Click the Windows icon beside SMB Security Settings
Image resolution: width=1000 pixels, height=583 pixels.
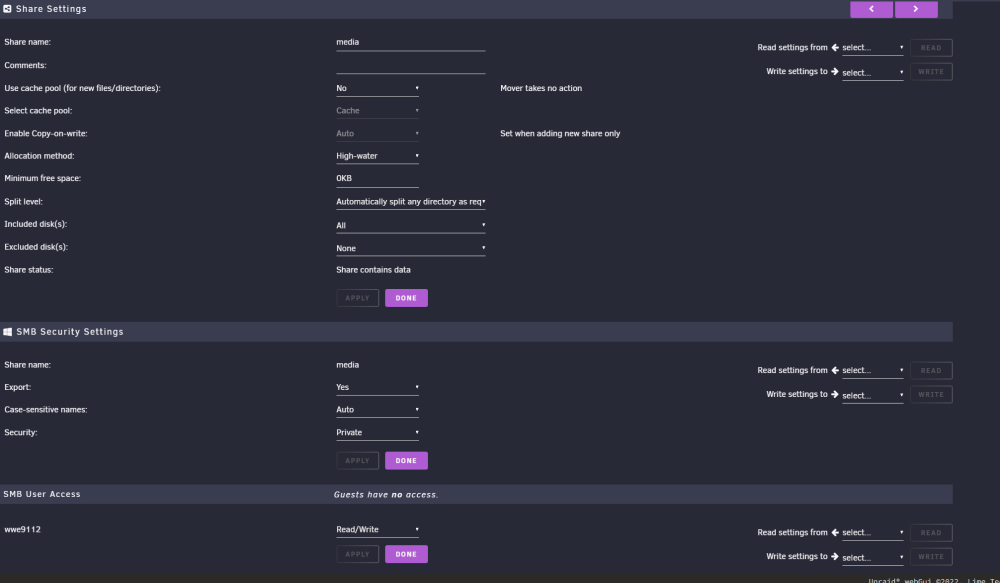pyautogui.click(x=8, y=332)
